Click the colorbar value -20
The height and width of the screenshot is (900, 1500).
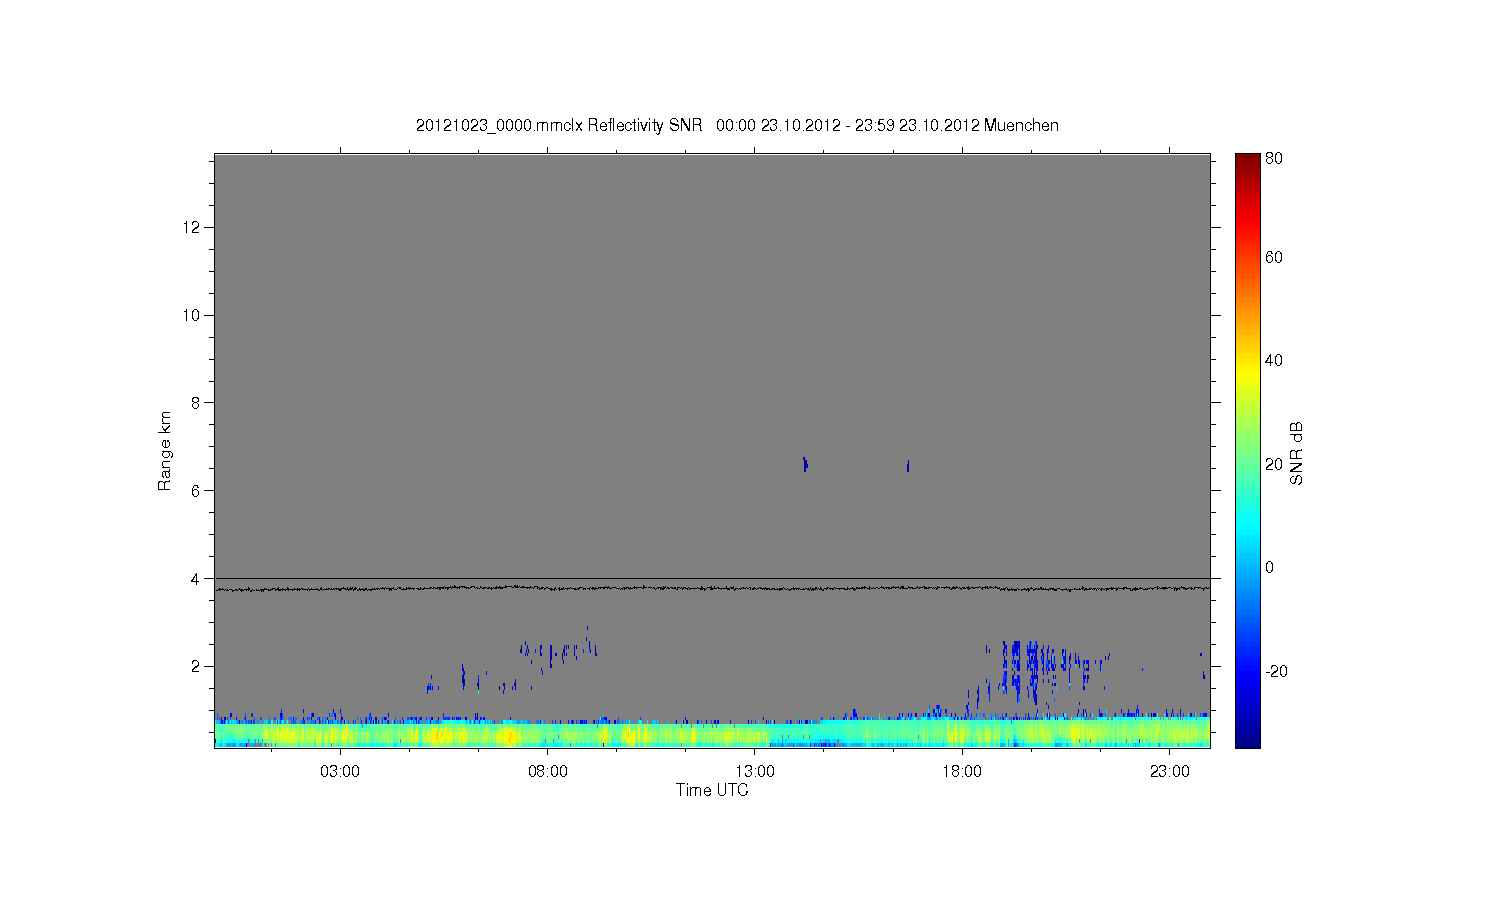[x=1276, y=671]
